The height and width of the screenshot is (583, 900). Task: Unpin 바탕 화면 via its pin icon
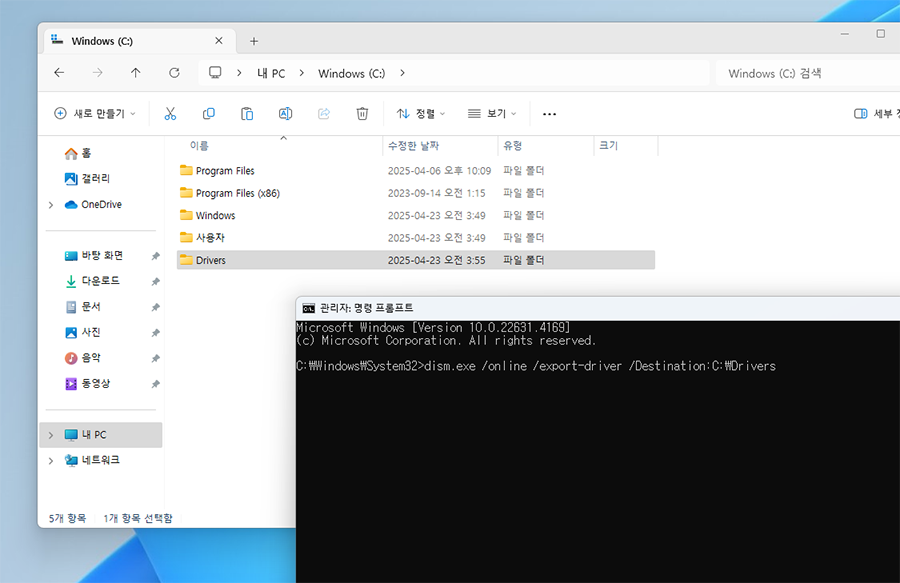tap(155, 256)
